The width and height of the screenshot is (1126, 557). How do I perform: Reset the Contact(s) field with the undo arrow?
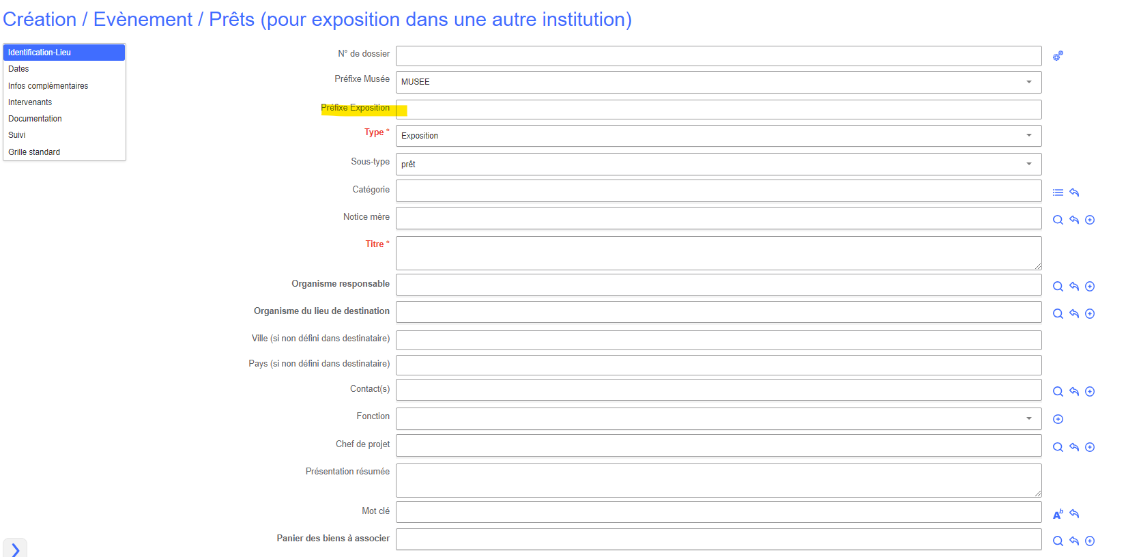click(x=1074, y=392)
